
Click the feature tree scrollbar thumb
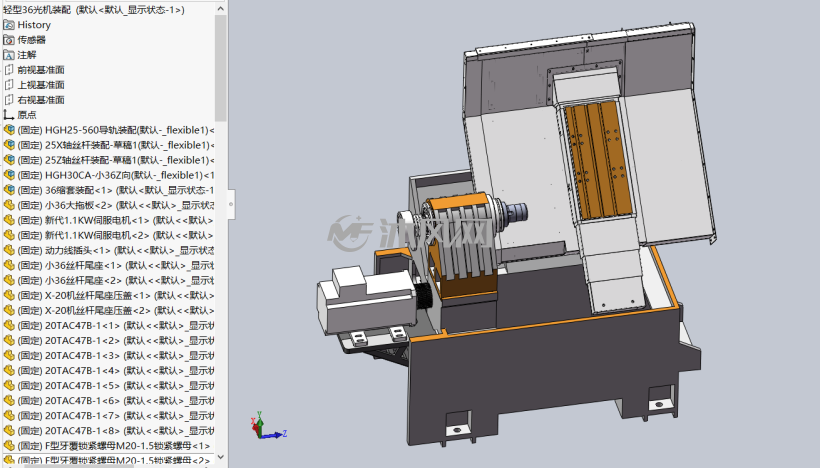point(221,68)
